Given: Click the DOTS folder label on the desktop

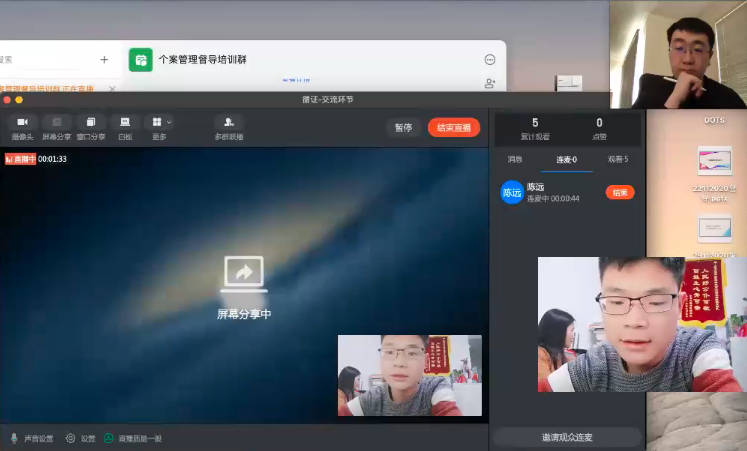Looking at the screenshot, I should point(714,120).
